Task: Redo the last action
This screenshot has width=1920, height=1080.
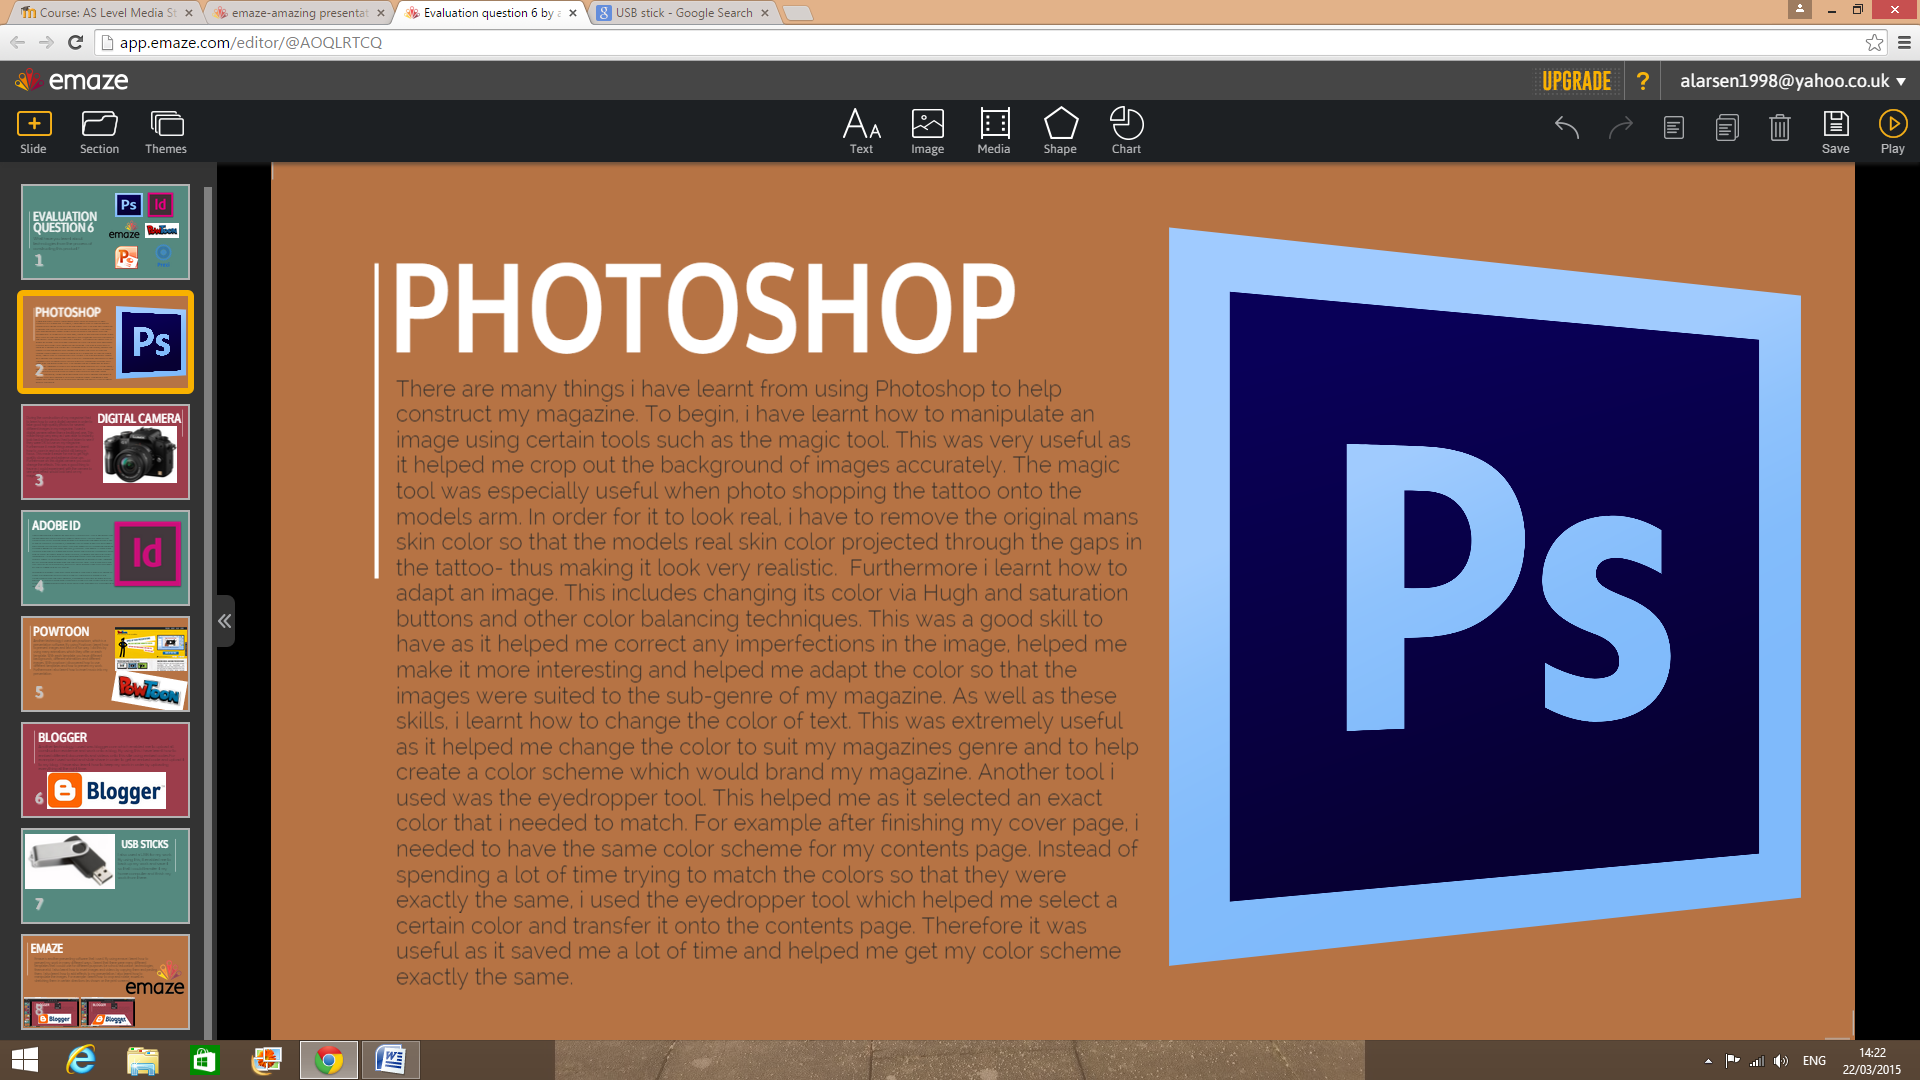Action: point(1620,128)
